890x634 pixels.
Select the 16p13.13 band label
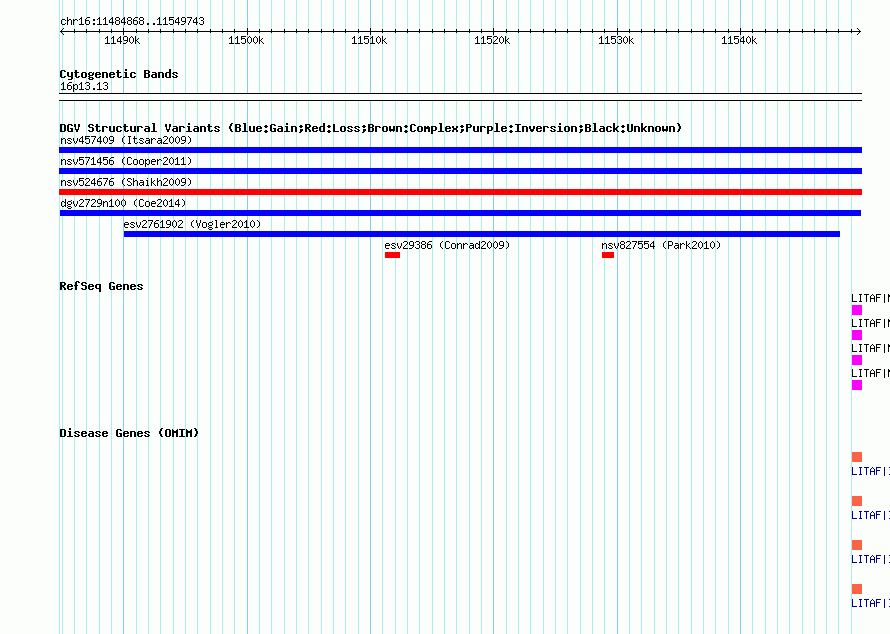coord(84,86)
